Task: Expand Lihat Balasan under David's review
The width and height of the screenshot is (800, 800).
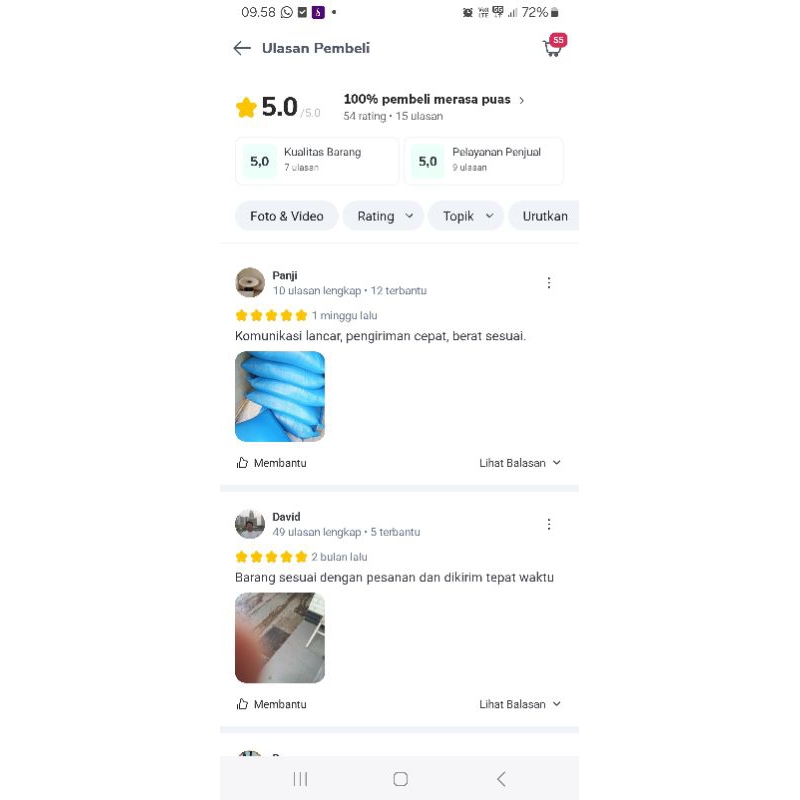Action: pos(520,704)
